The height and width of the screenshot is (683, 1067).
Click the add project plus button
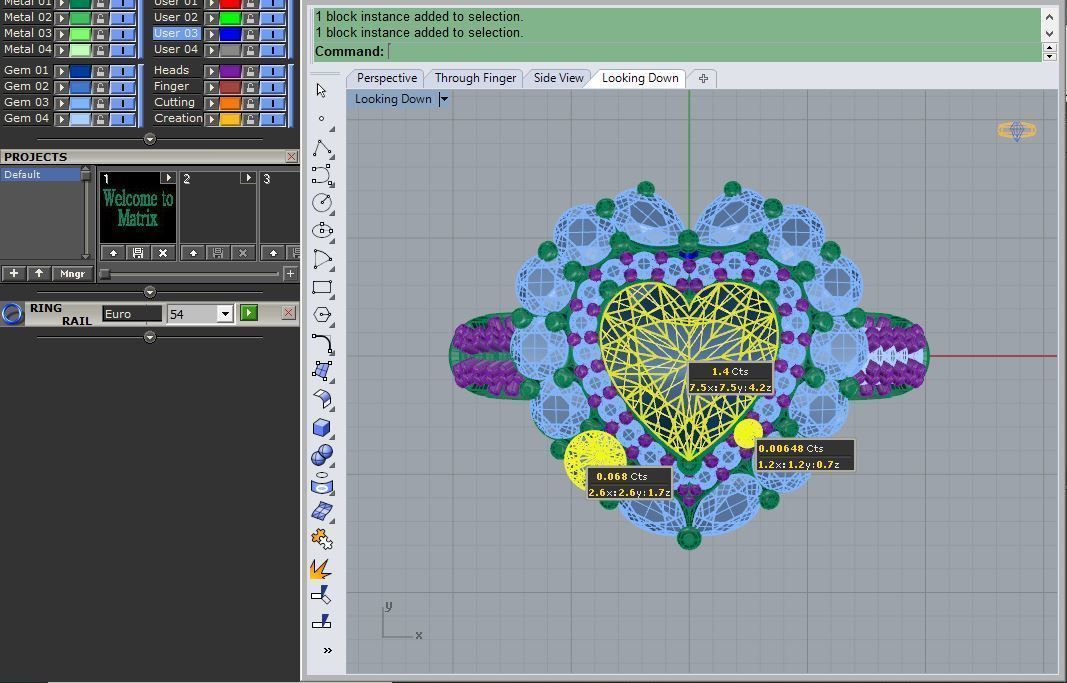pyautogui.click(x=14, y=273)
